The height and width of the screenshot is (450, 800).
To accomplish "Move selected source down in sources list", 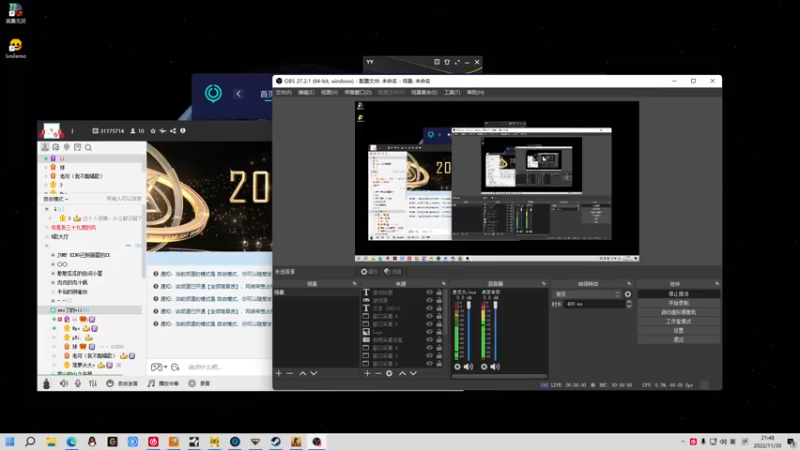I will [413, 373].
